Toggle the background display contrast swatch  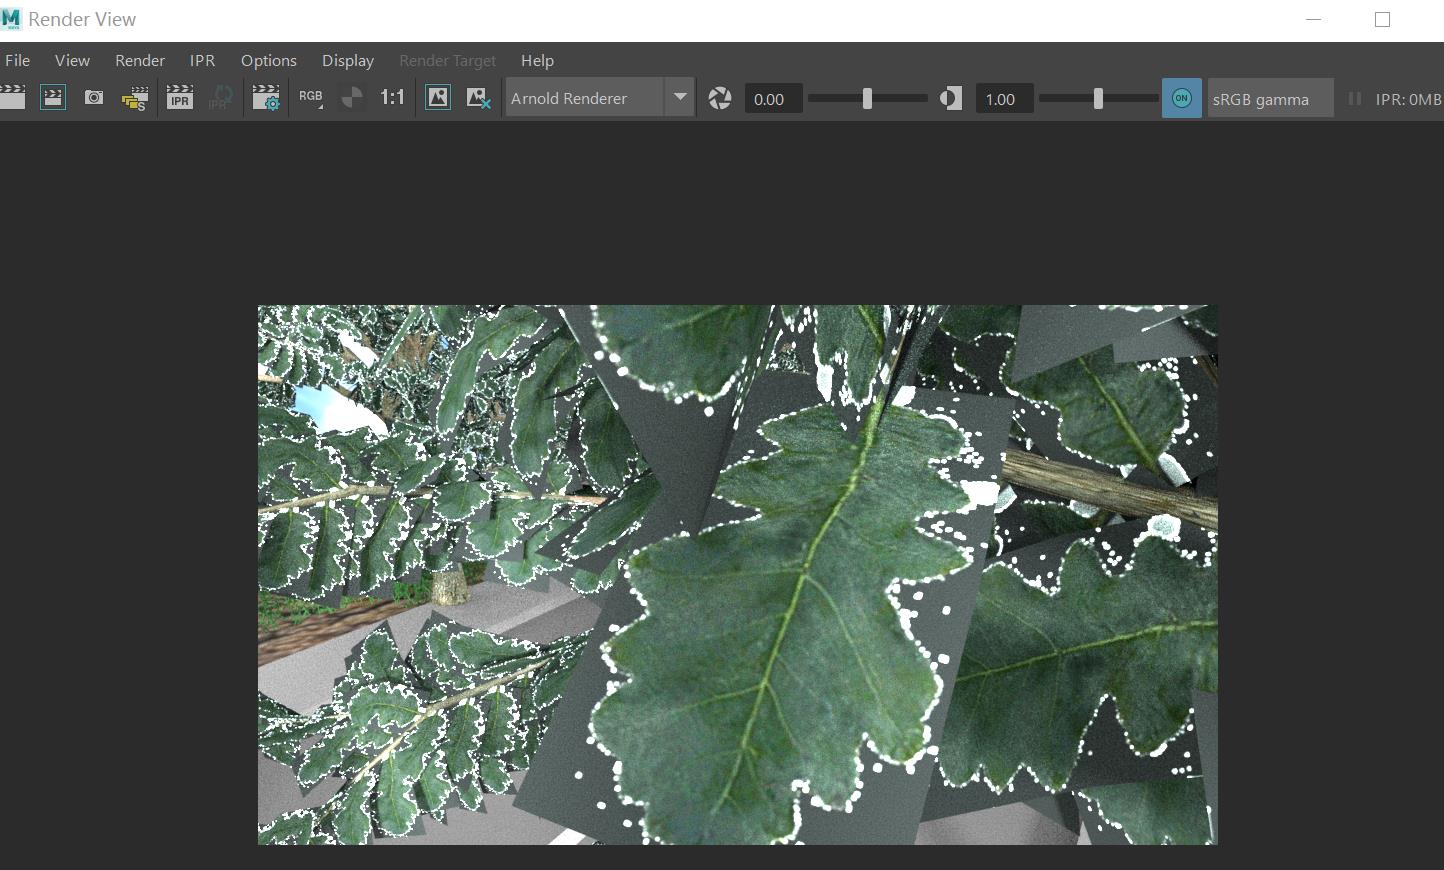click(x=949, y=98)
